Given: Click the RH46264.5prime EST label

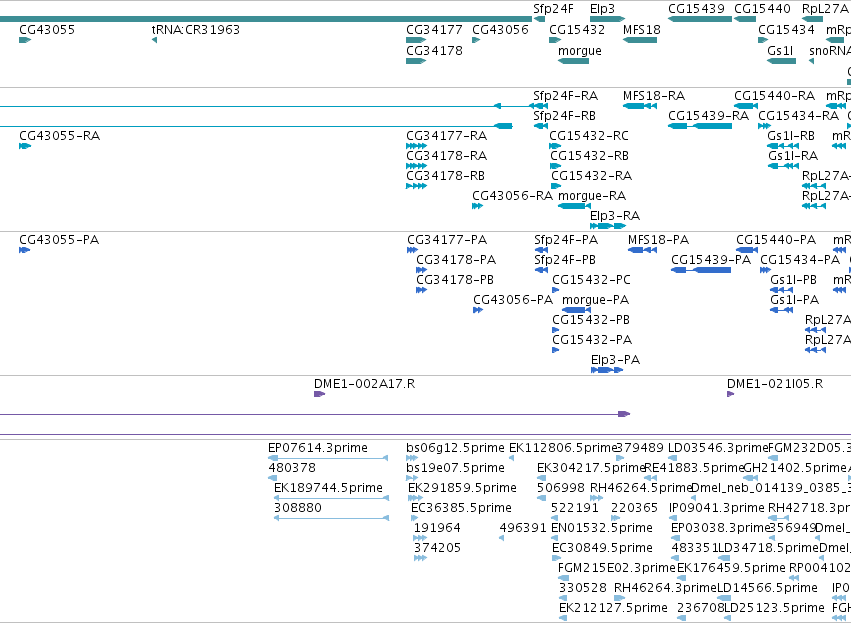Looking at the screenshot, I should [x=640, y=488].
